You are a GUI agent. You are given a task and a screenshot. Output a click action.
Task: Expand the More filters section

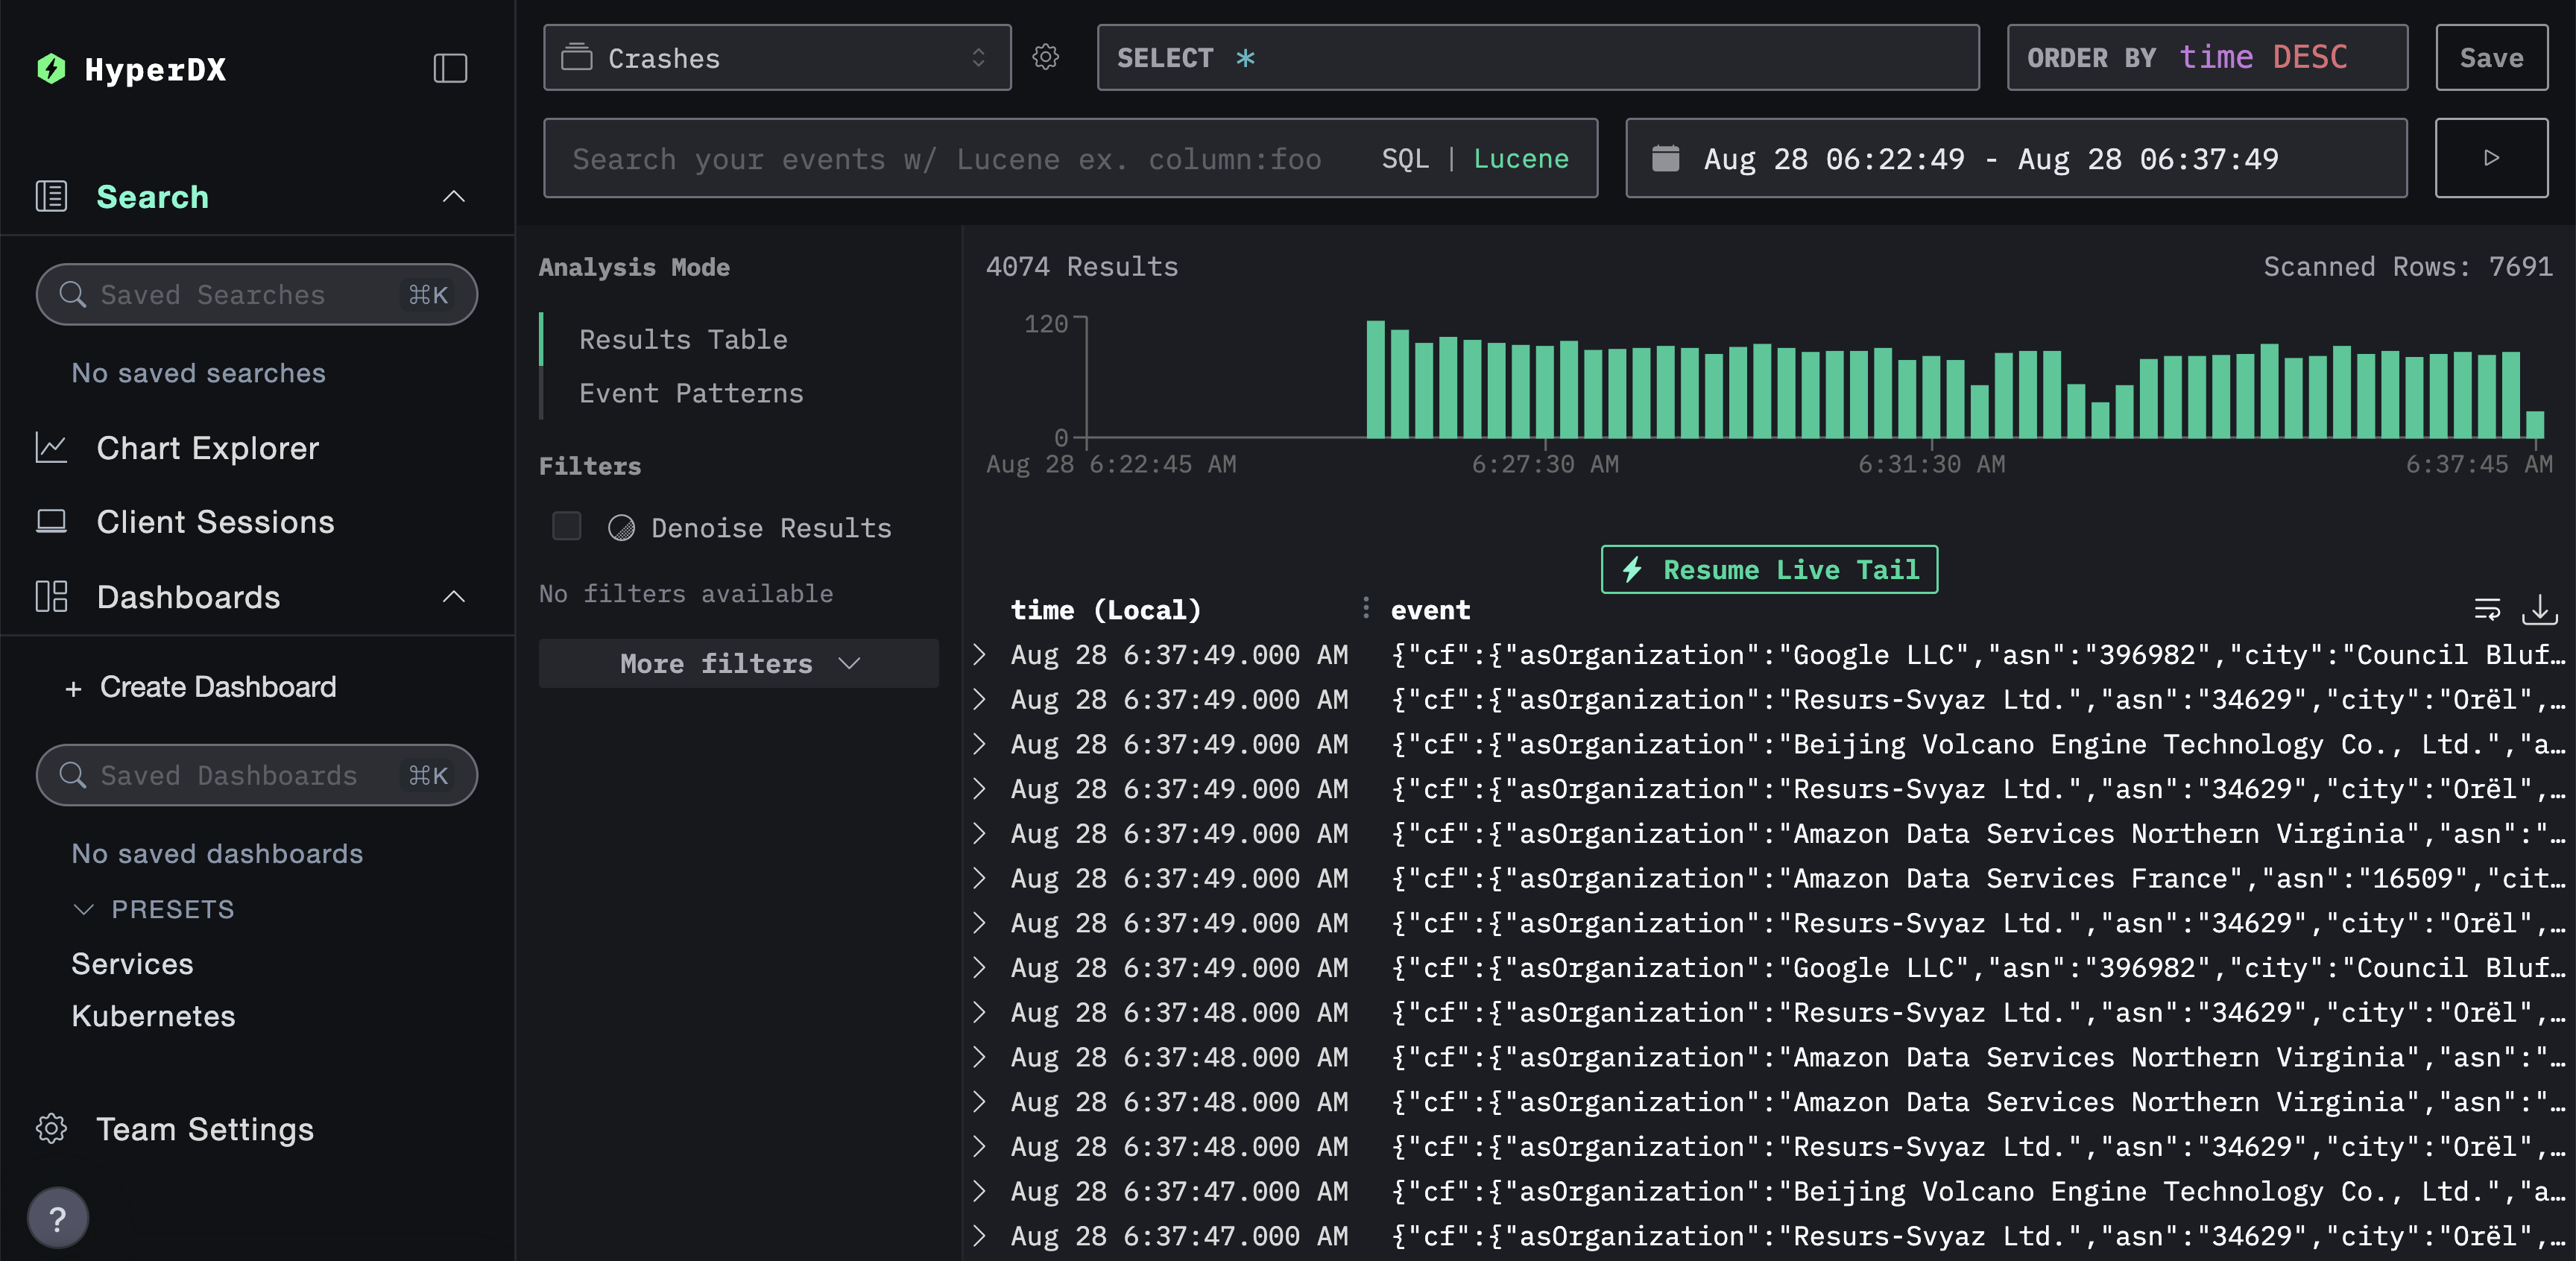point(738,663)
